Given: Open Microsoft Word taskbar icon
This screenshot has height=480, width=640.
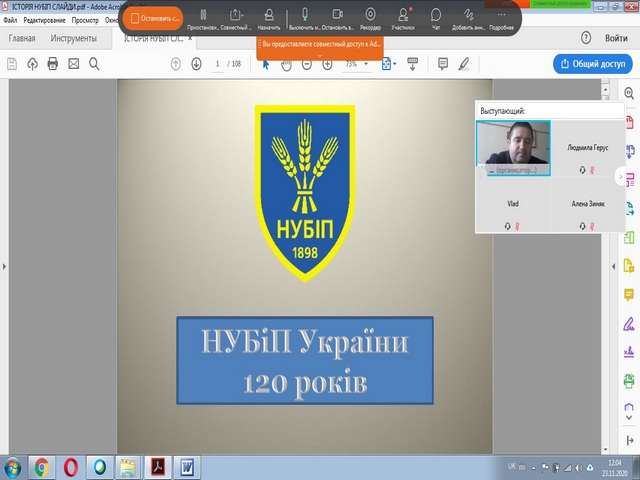Looking at the screenshot, I should tap(187, 468).
